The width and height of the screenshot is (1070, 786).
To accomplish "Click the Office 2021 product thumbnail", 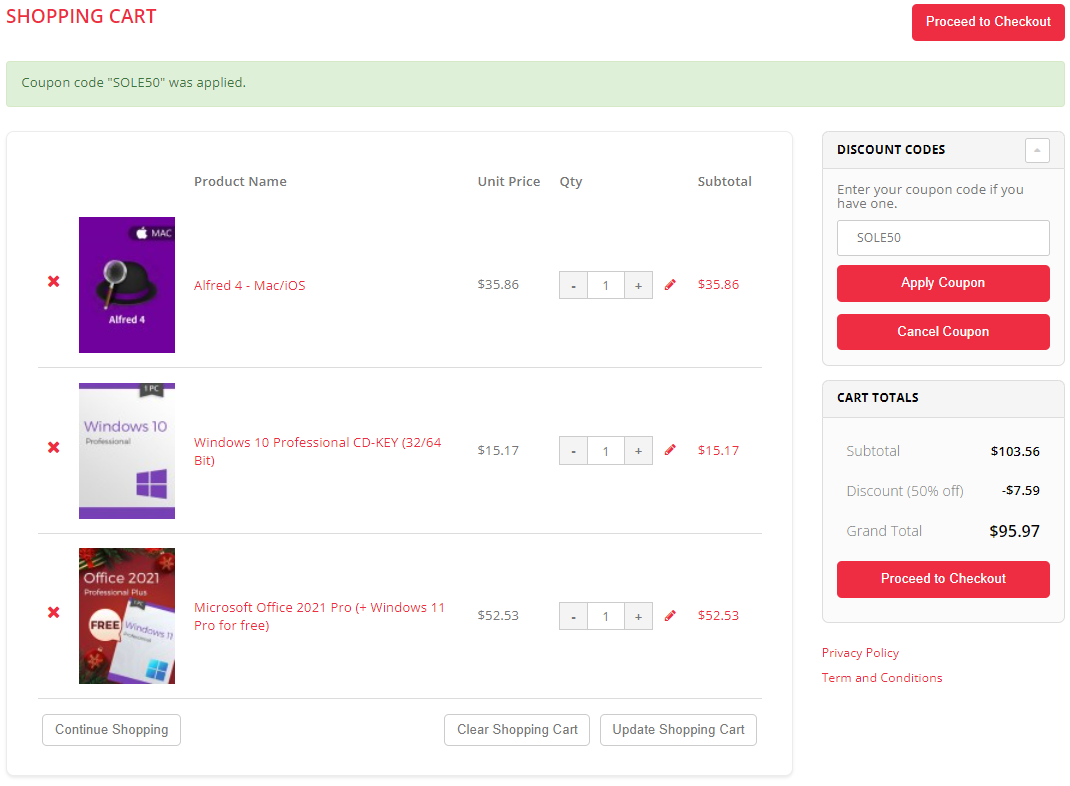I will [127, 615].
